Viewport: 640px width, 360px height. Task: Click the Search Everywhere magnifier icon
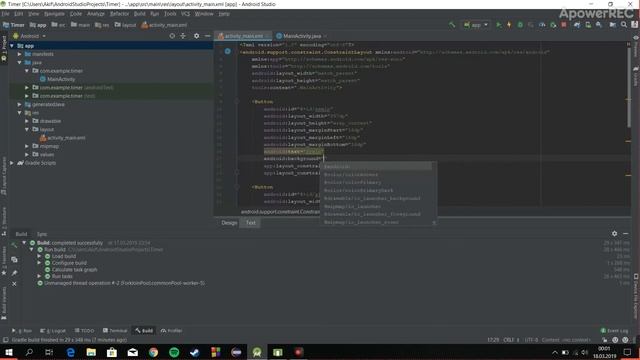tap(624, 25)
